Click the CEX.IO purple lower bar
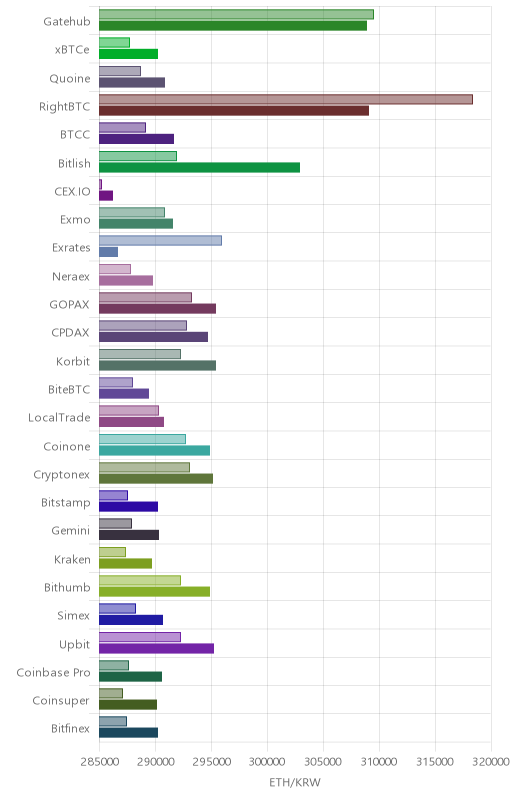This screenshot has height=800, width=512. pos(106,195)
